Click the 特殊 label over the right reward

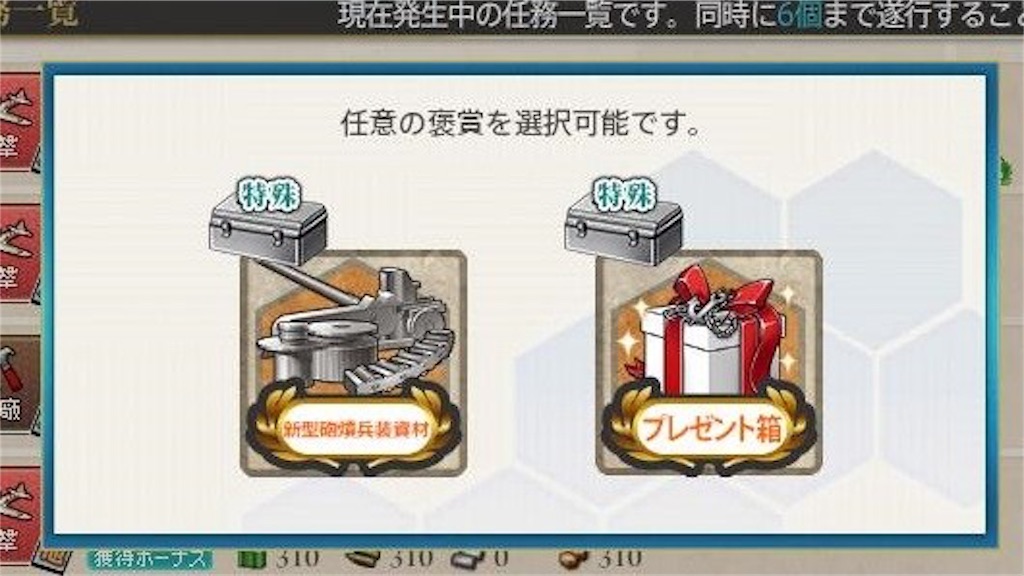(623, 194)
